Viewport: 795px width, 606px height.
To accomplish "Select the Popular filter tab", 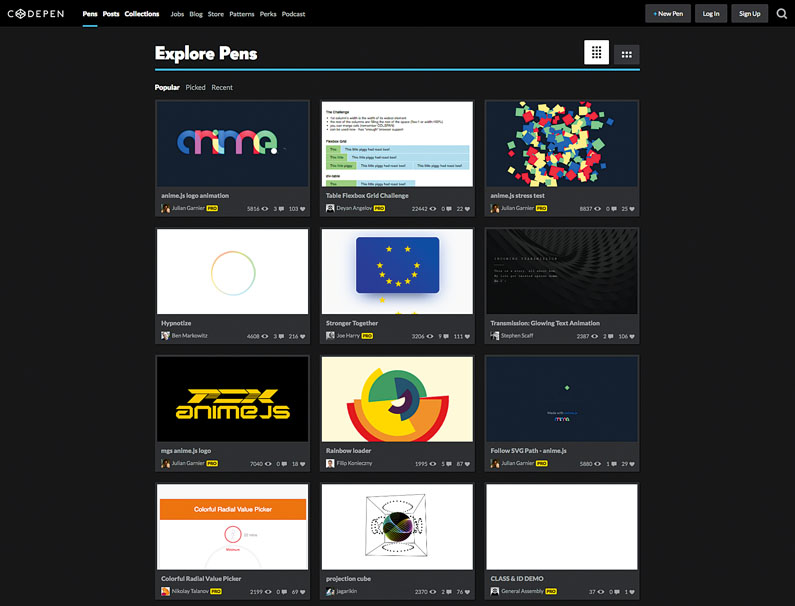I will pos(167,87).
